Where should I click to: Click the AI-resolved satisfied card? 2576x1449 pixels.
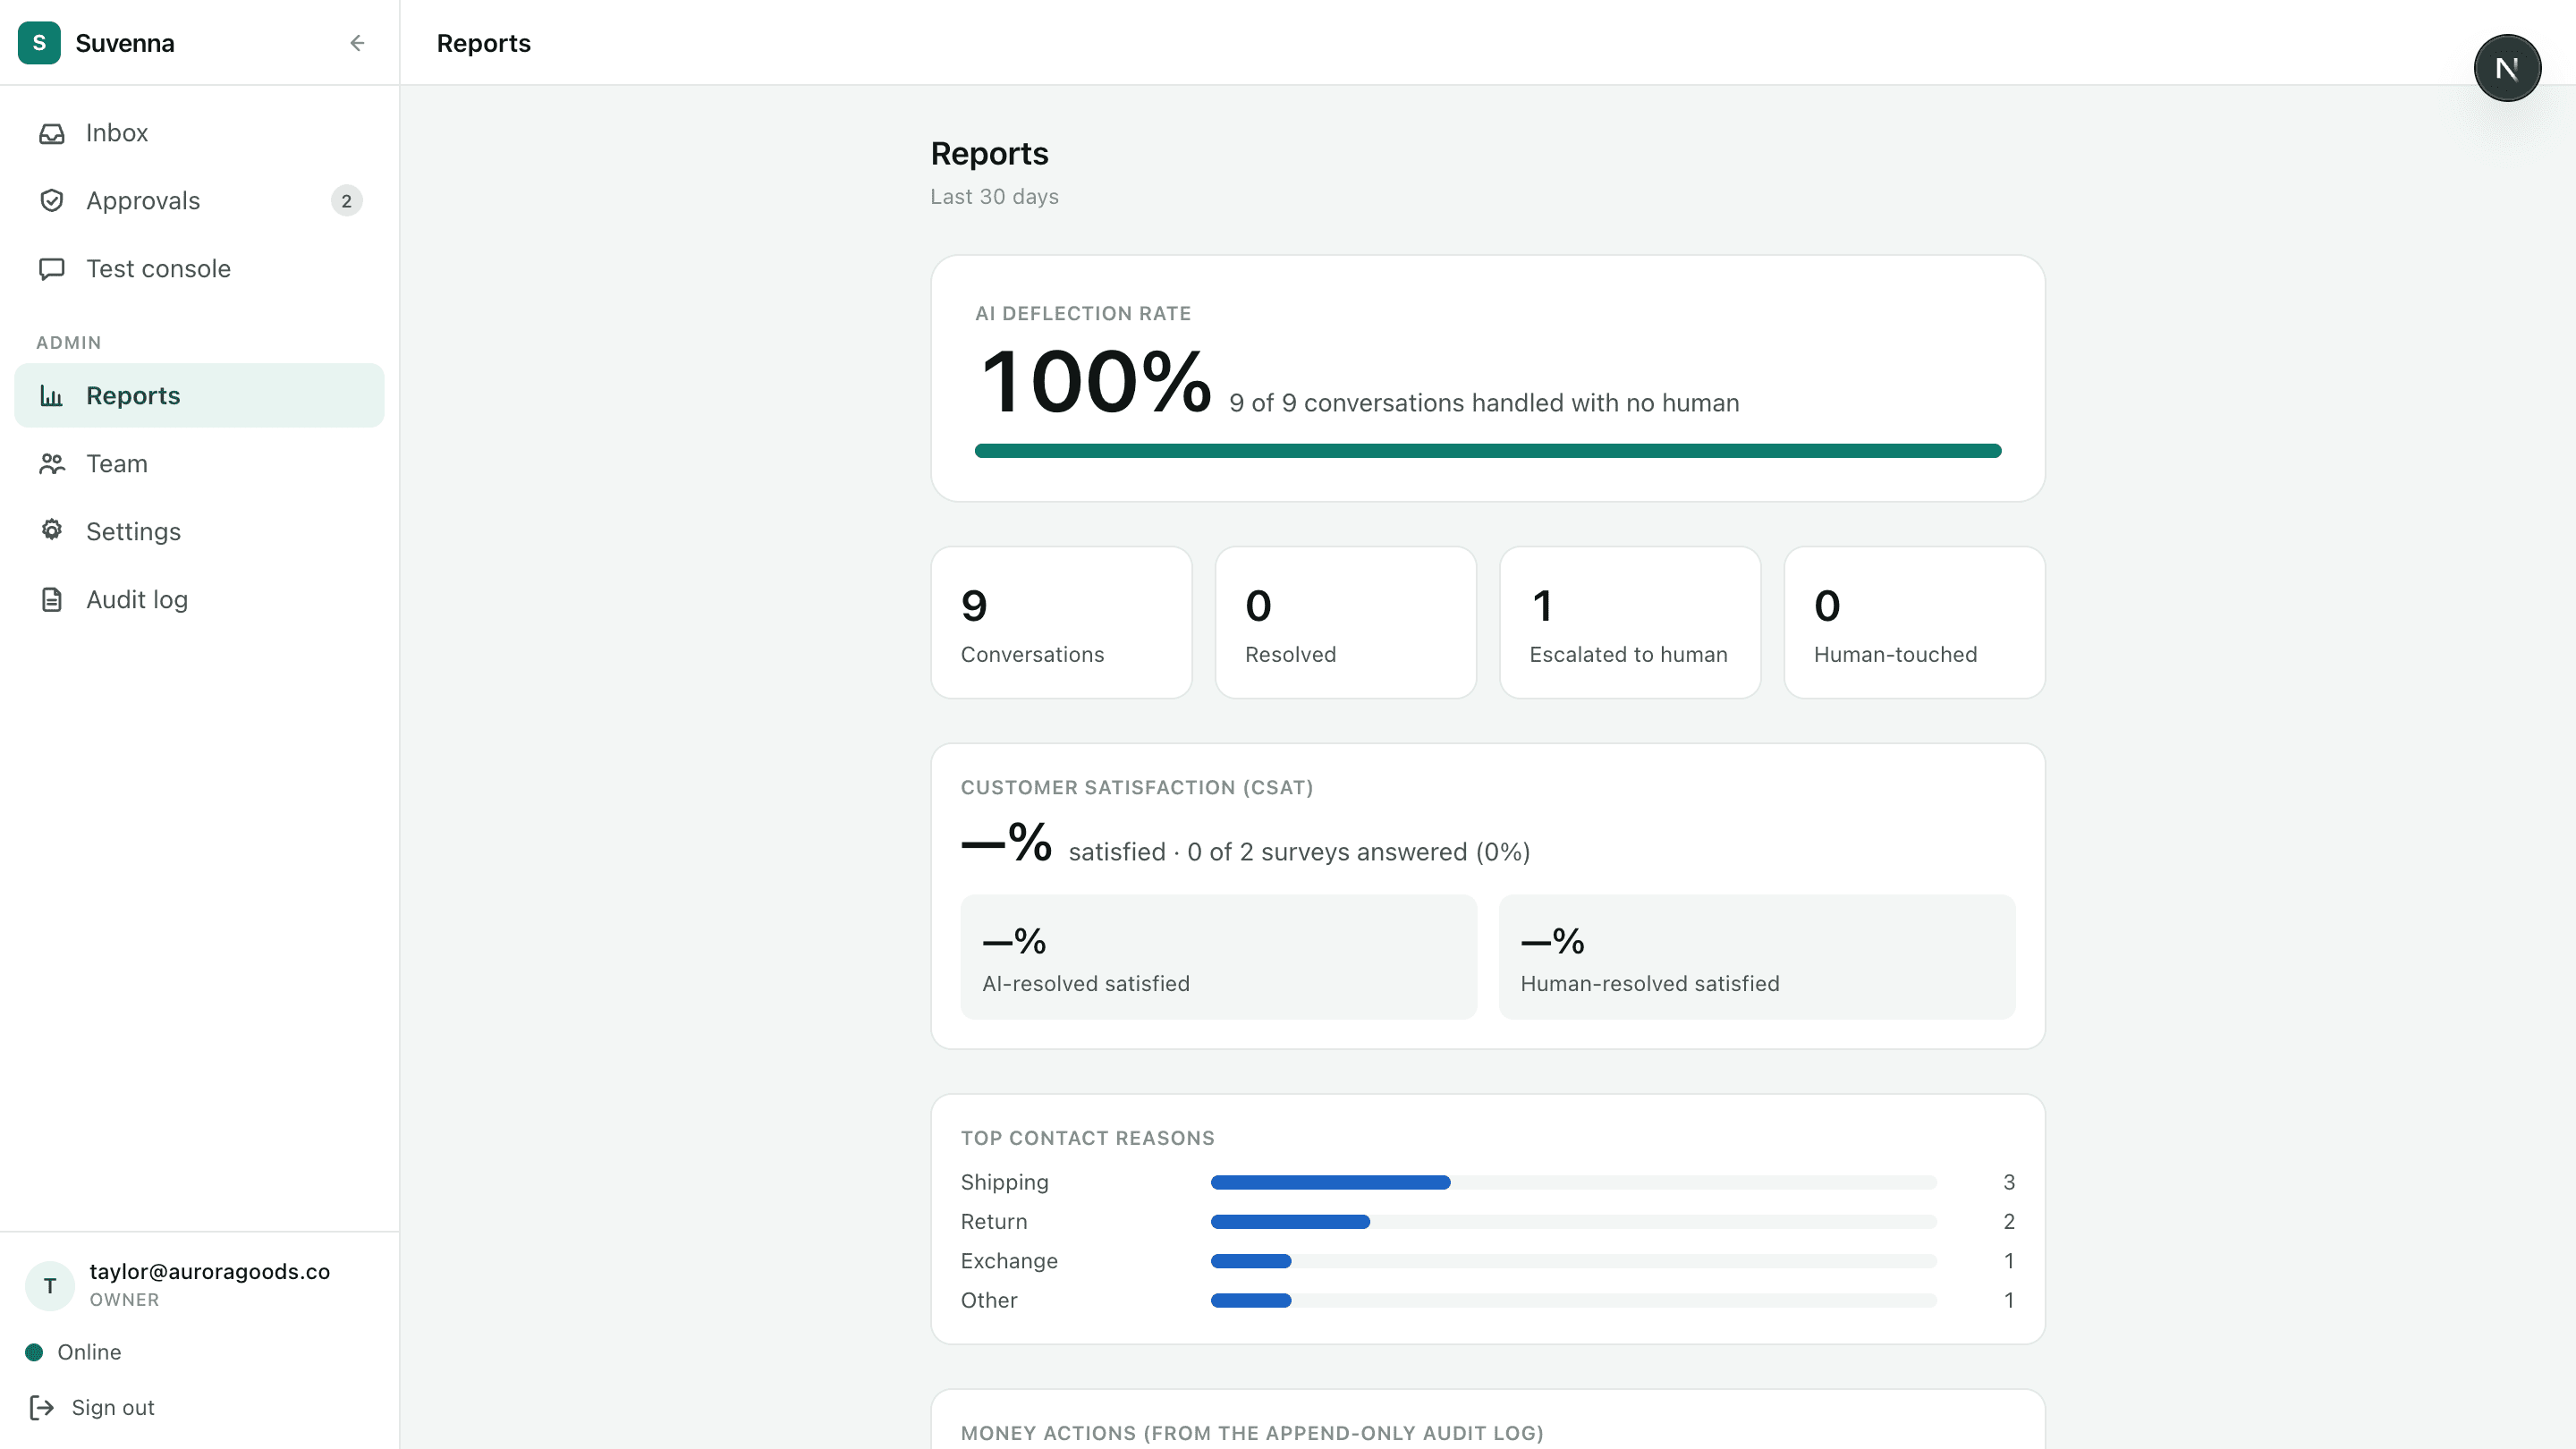click(x=1218, y=957)
